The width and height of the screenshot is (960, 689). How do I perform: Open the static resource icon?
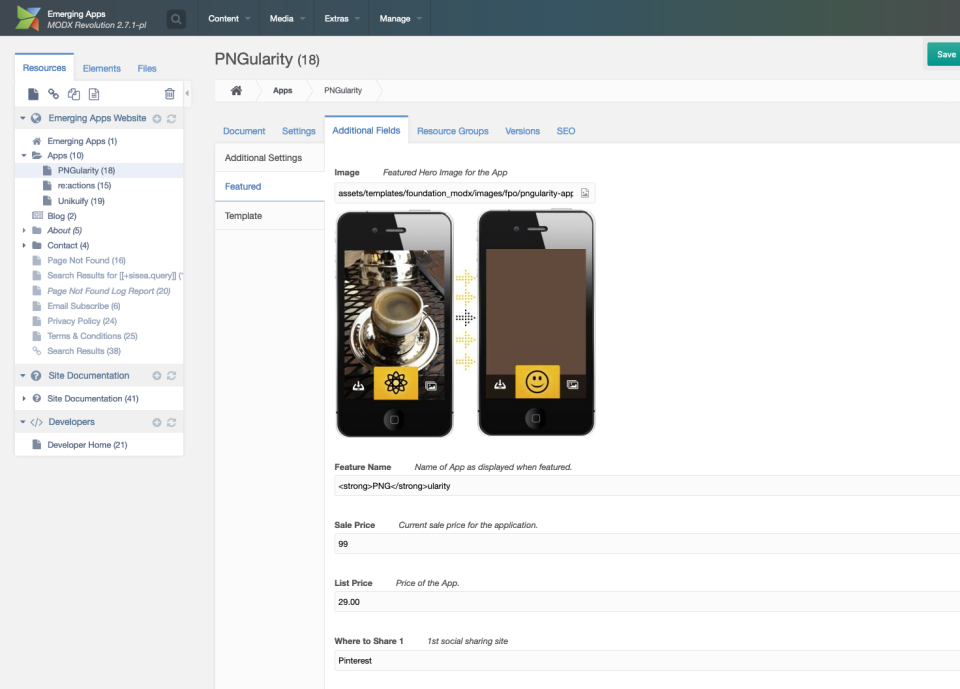[94, 93]
